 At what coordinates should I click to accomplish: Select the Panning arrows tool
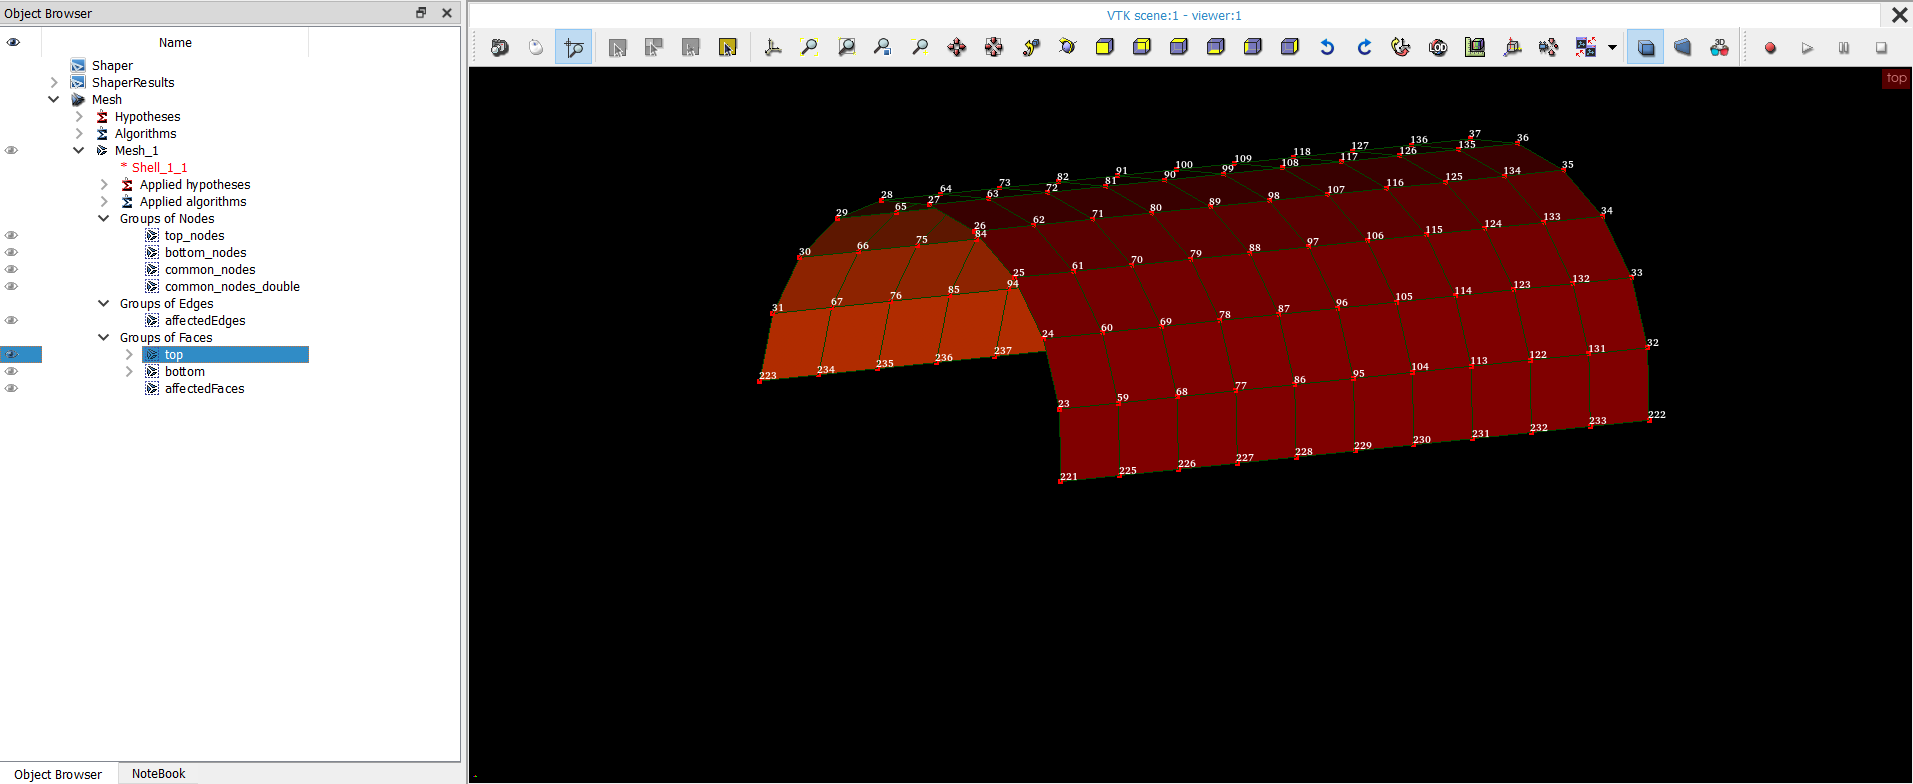coord(957,47)
